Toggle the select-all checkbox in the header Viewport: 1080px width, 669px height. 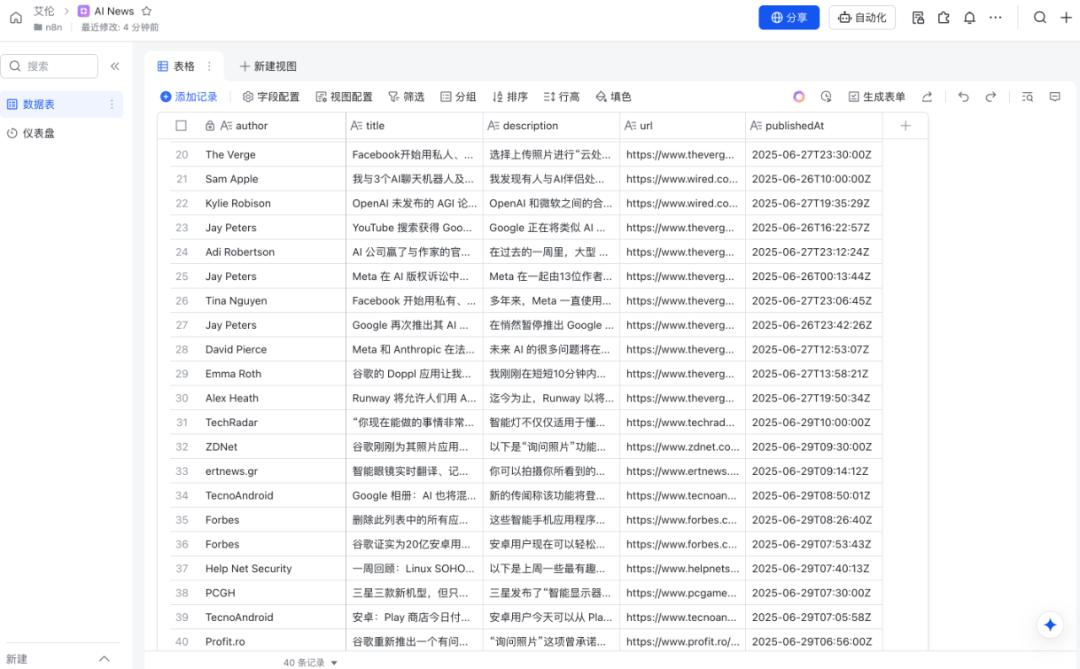click(181, 125)
